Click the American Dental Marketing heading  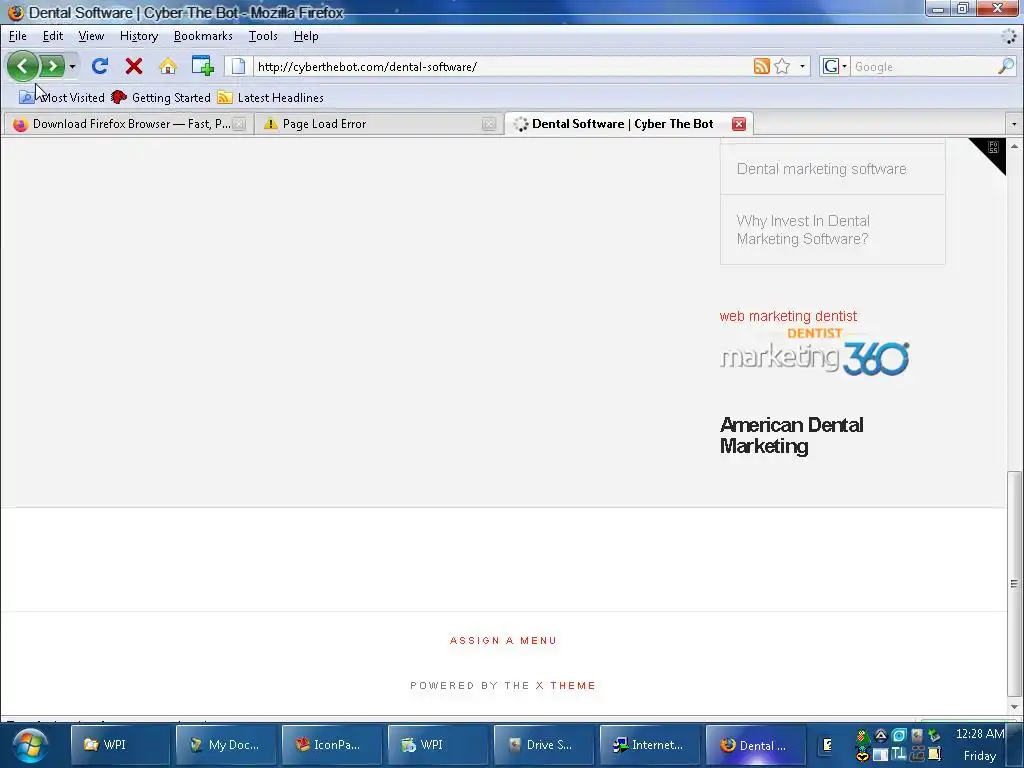tap(792, 436)
